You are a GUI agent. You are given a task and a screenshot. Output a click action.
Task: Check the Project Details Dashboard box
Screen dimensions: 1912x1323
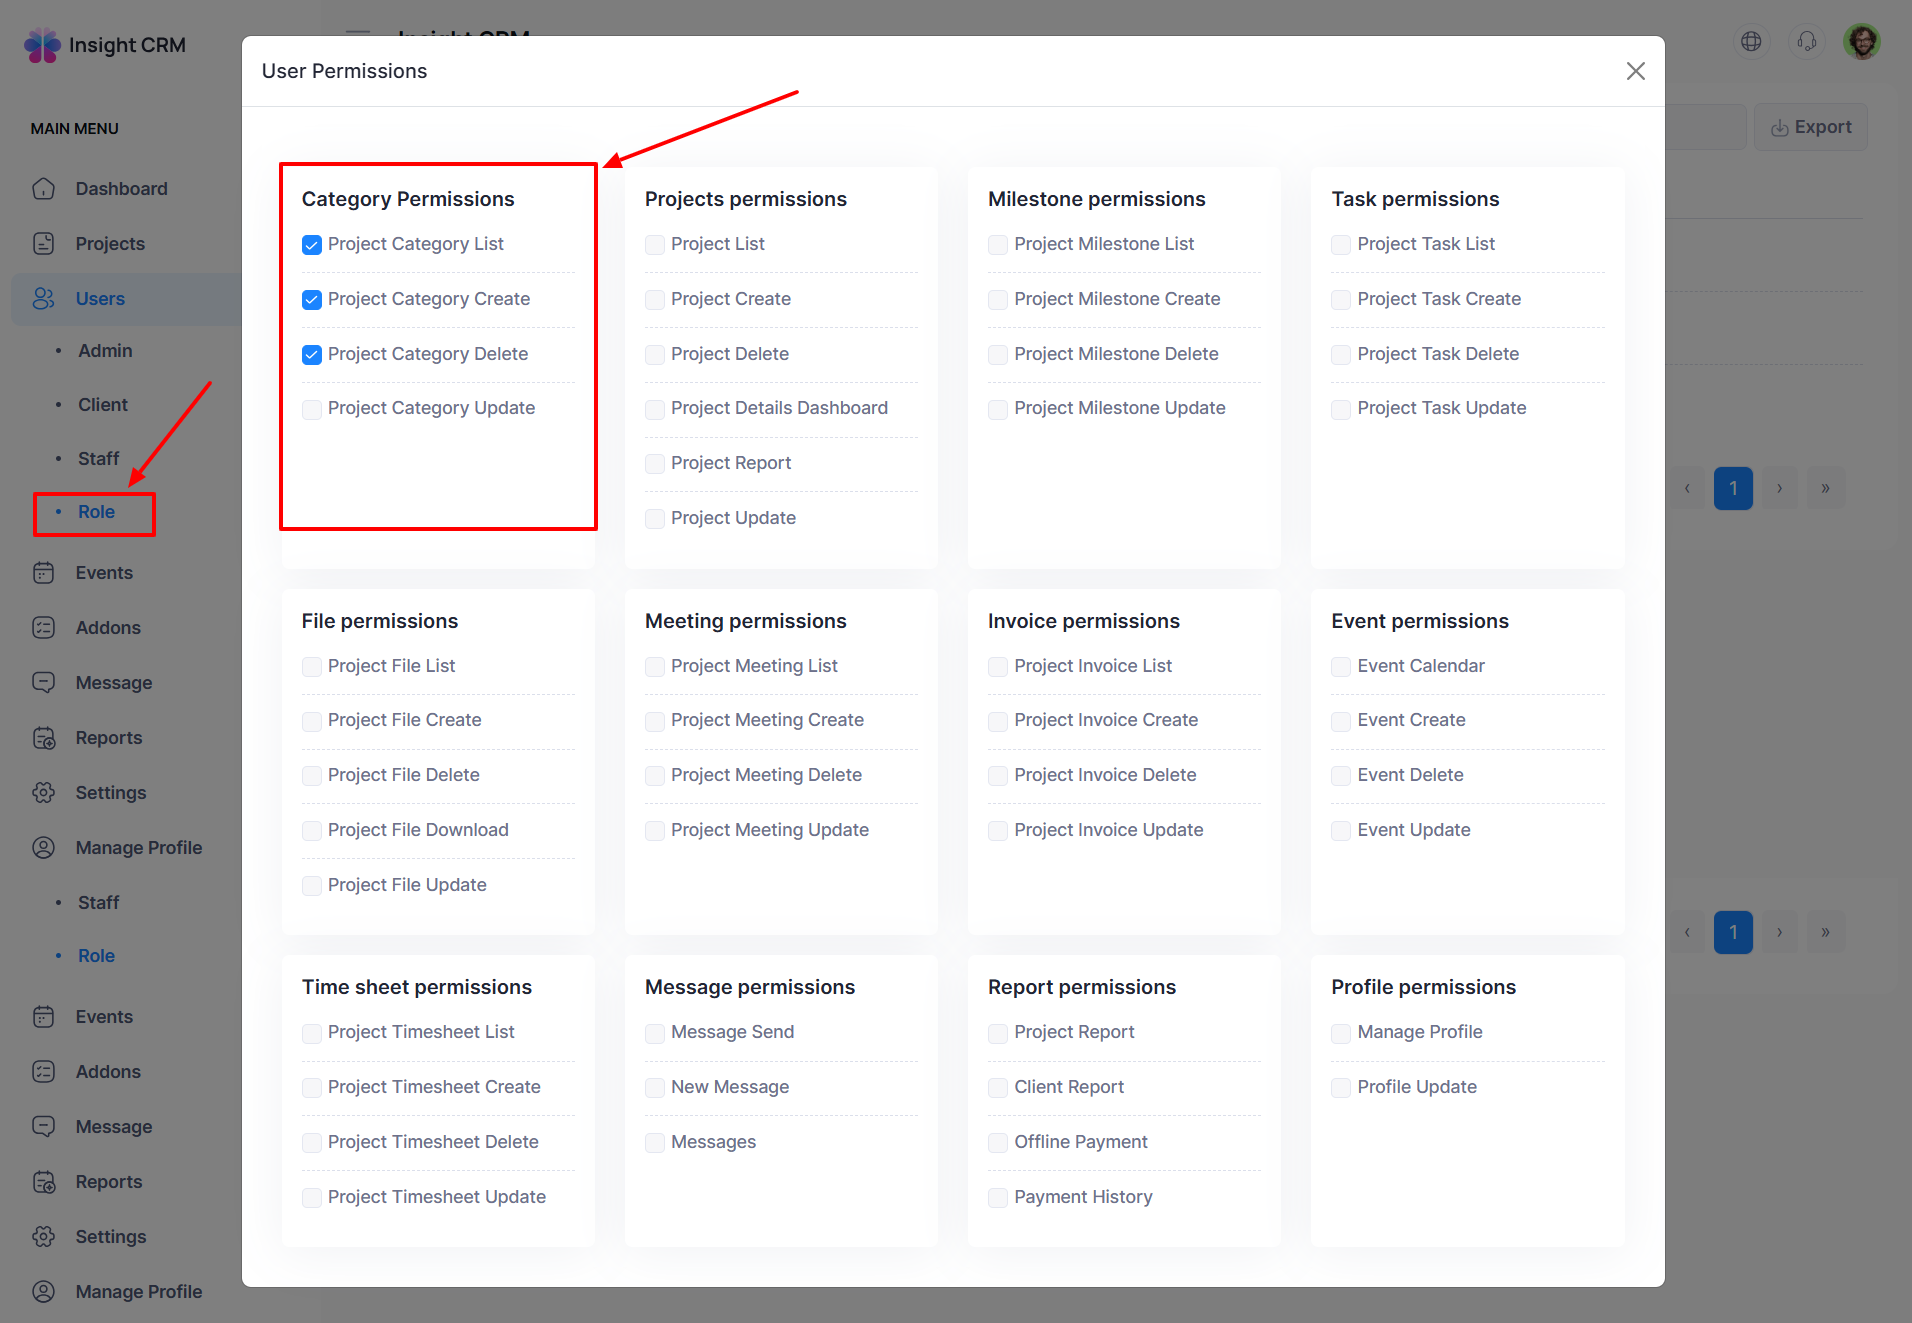[x=655, y=409]
